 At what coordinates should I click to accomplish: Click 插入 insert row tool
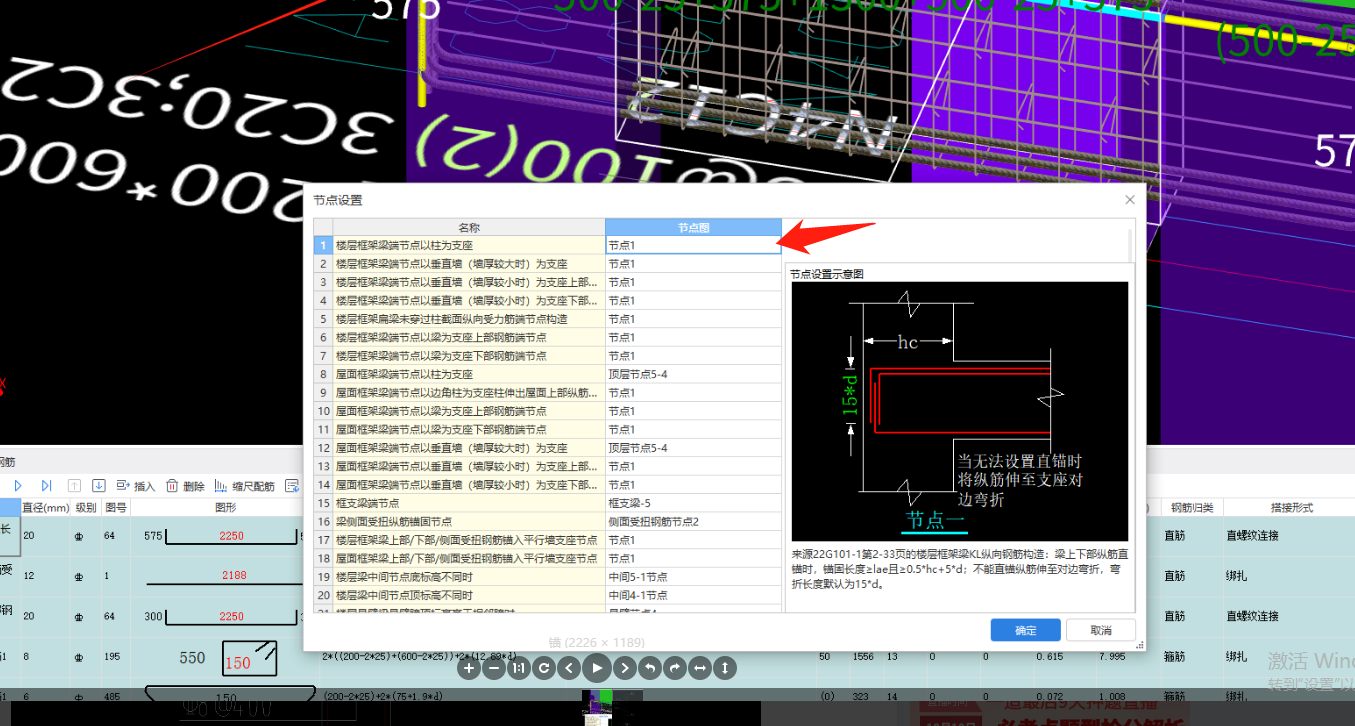coord(135,486)
